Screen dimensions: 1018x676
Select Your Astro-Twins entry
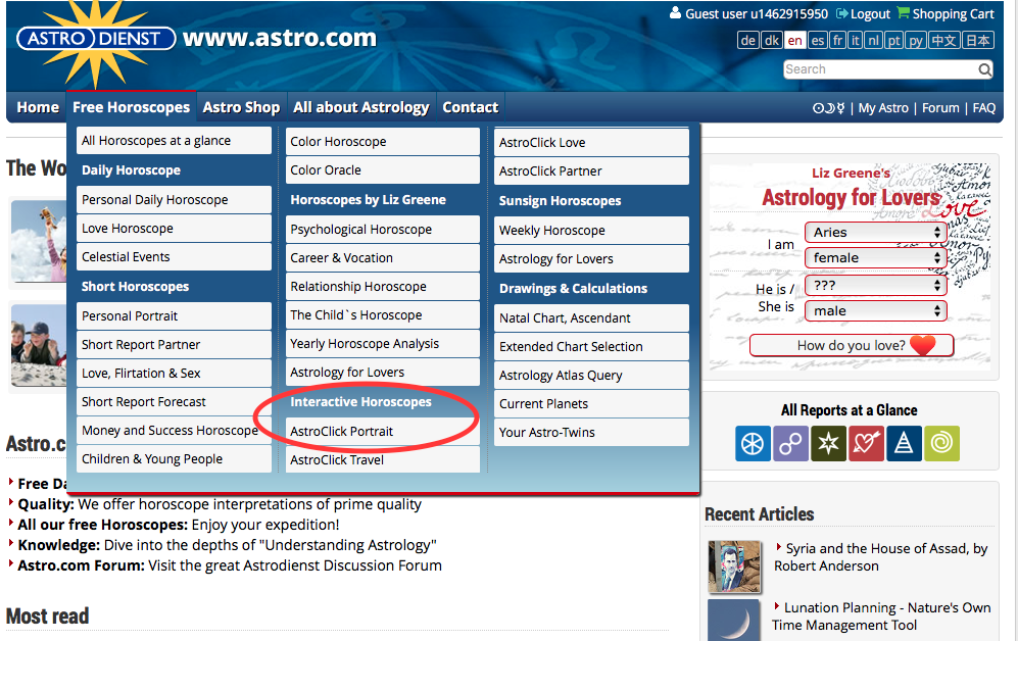tap(591, 432)
